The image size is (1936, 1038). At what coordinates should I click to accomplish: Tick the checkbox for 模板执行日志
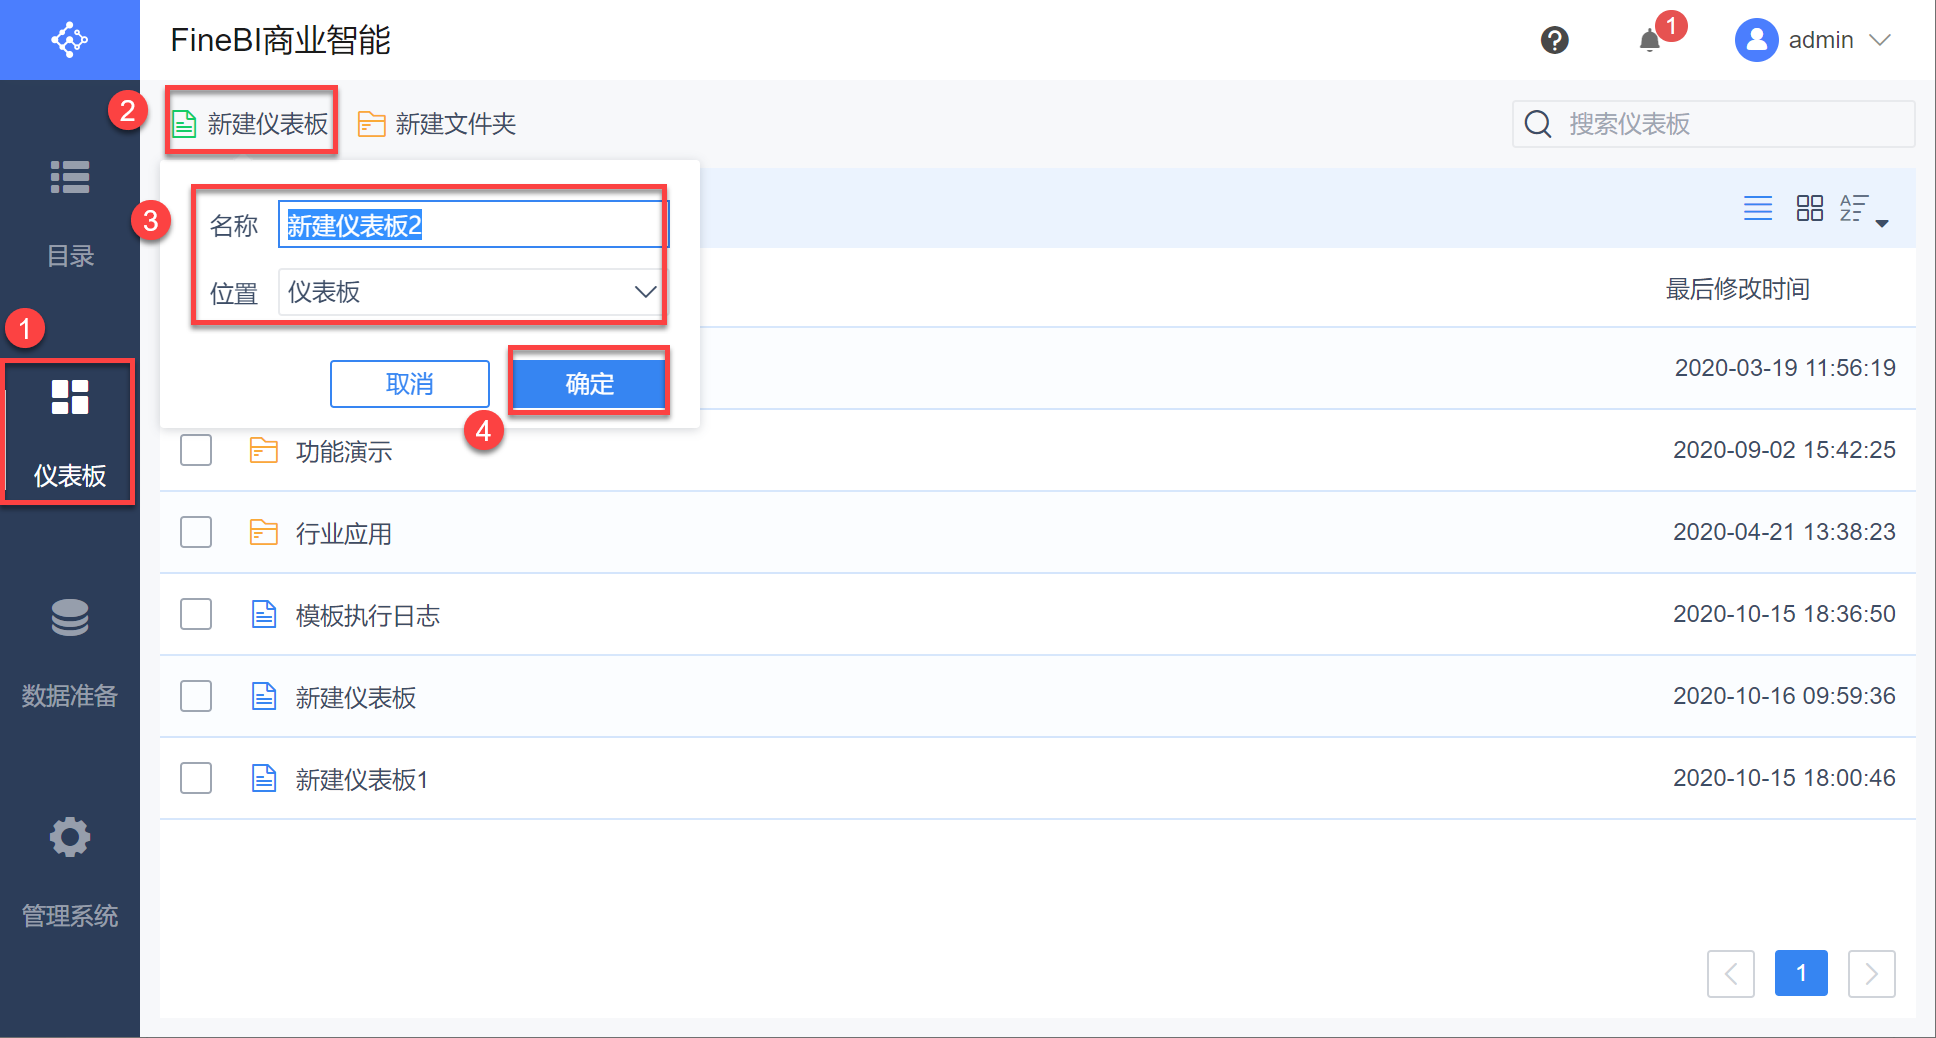pos(196,614)
